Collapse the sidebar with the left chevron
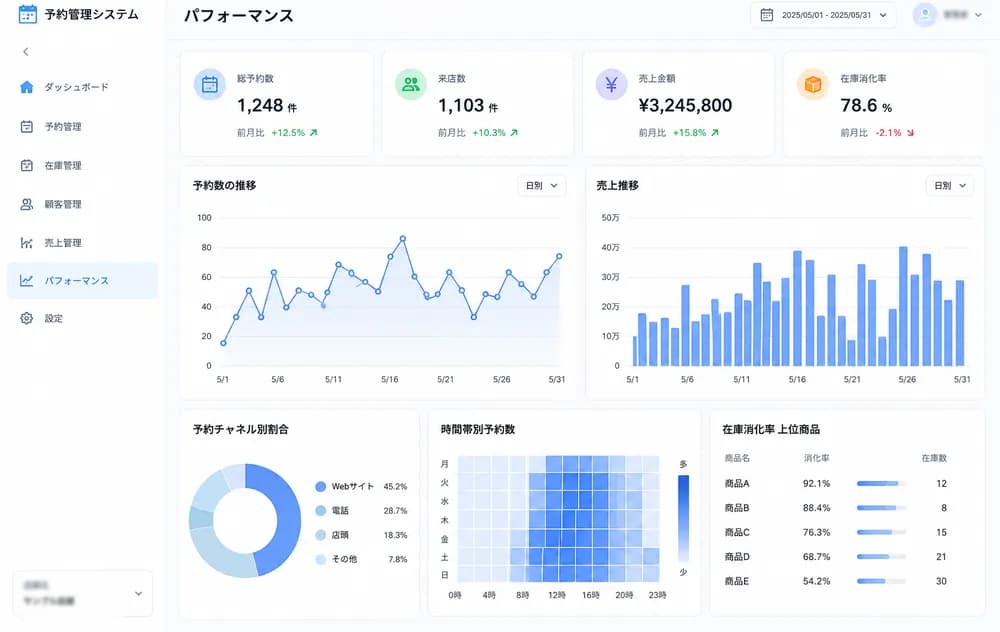This screenshot has height=632, width=1000. [26, 52]
